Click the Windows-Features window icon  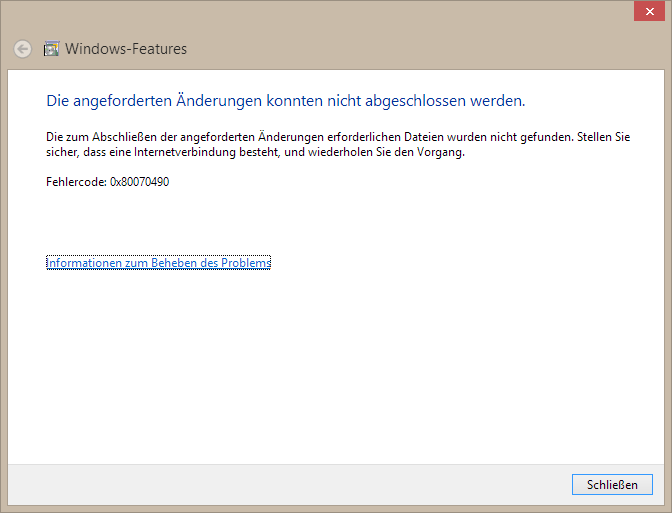pos(52,48)
